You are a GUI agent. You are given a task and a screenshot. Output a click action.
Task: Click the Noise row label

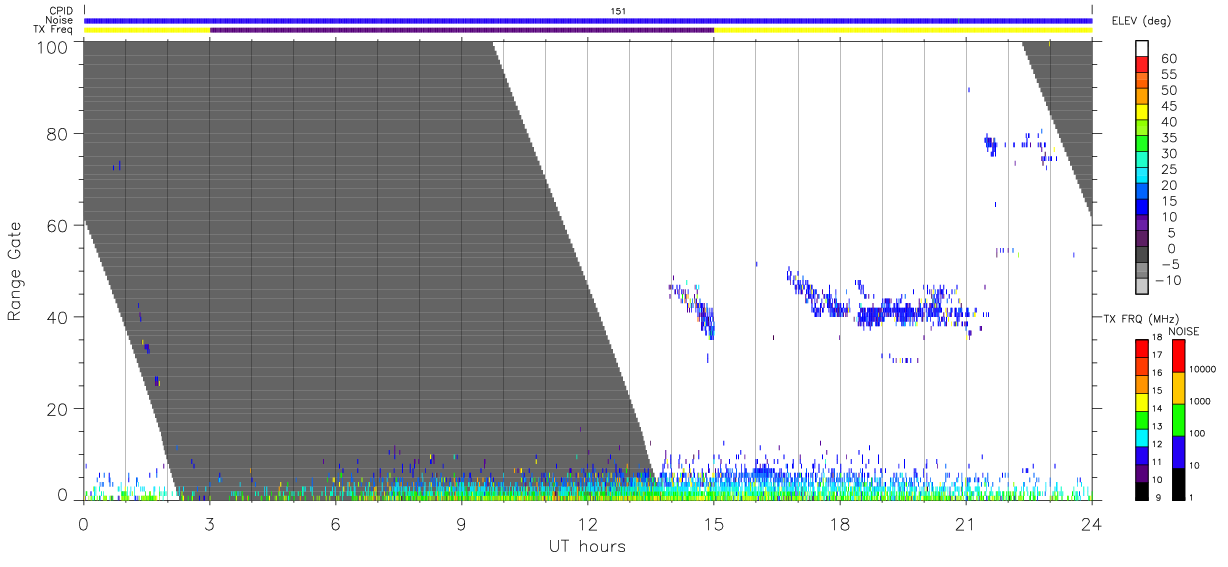coord(60,20)
